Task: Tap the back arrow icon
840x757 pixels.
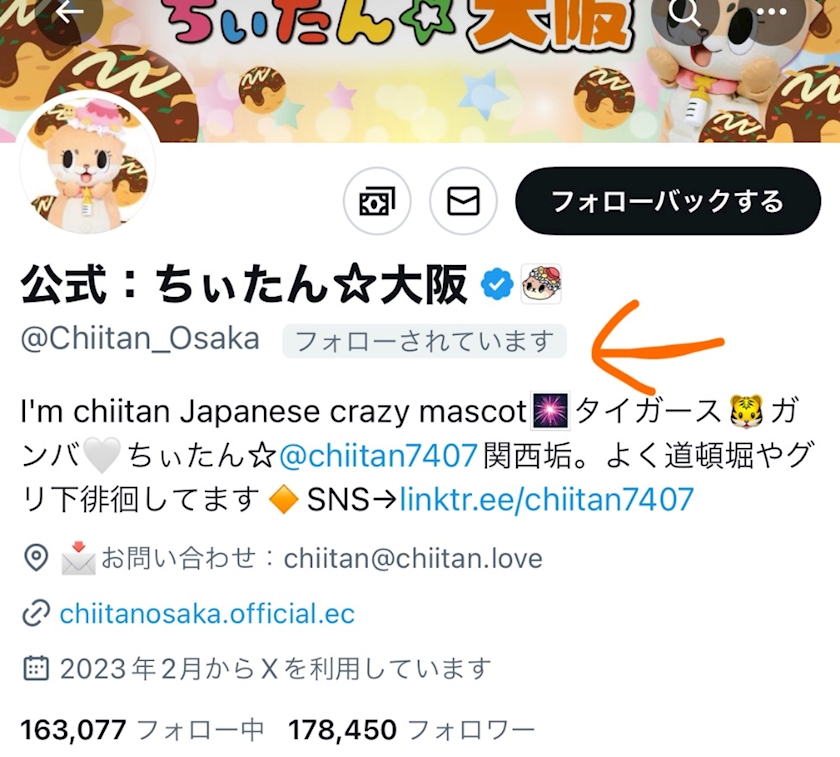Action: [69, 12]
